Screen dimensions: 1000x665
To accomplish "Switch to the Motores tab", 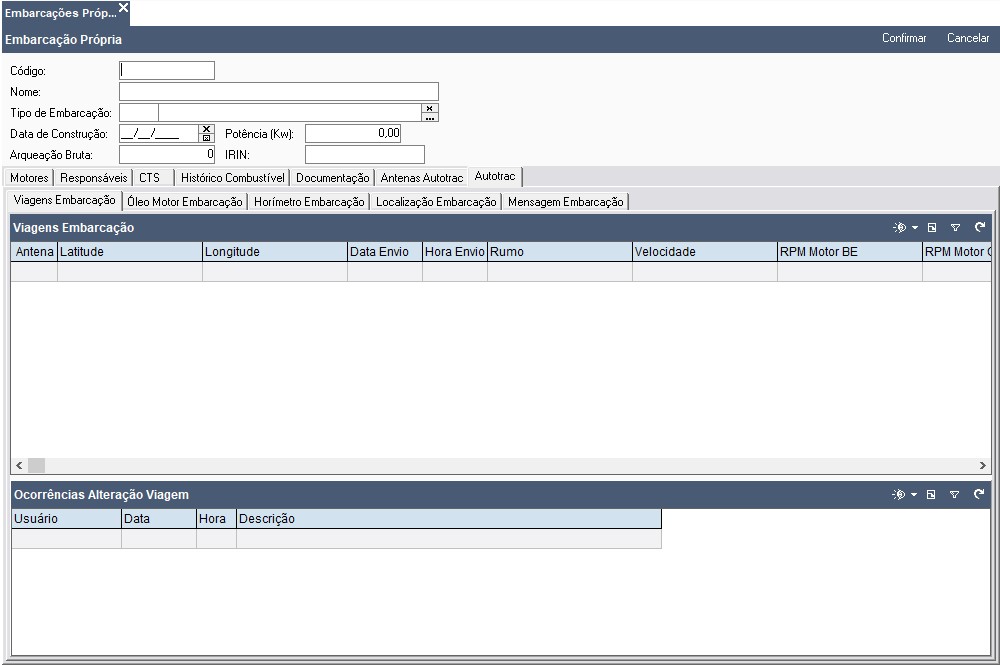I will (x=29, y=178).
